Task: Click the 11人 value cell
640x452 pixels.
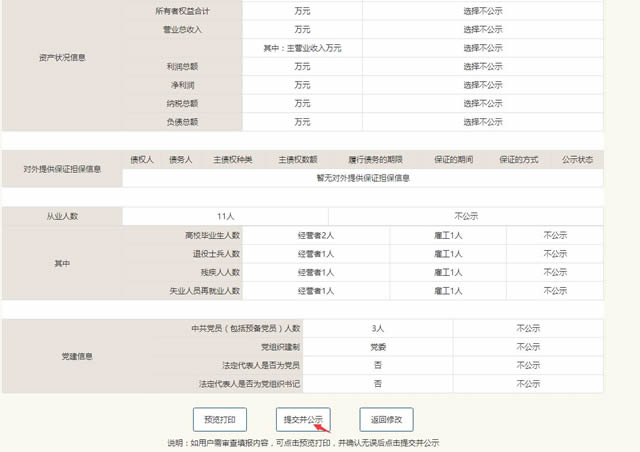Action: (x=225, y=216)
